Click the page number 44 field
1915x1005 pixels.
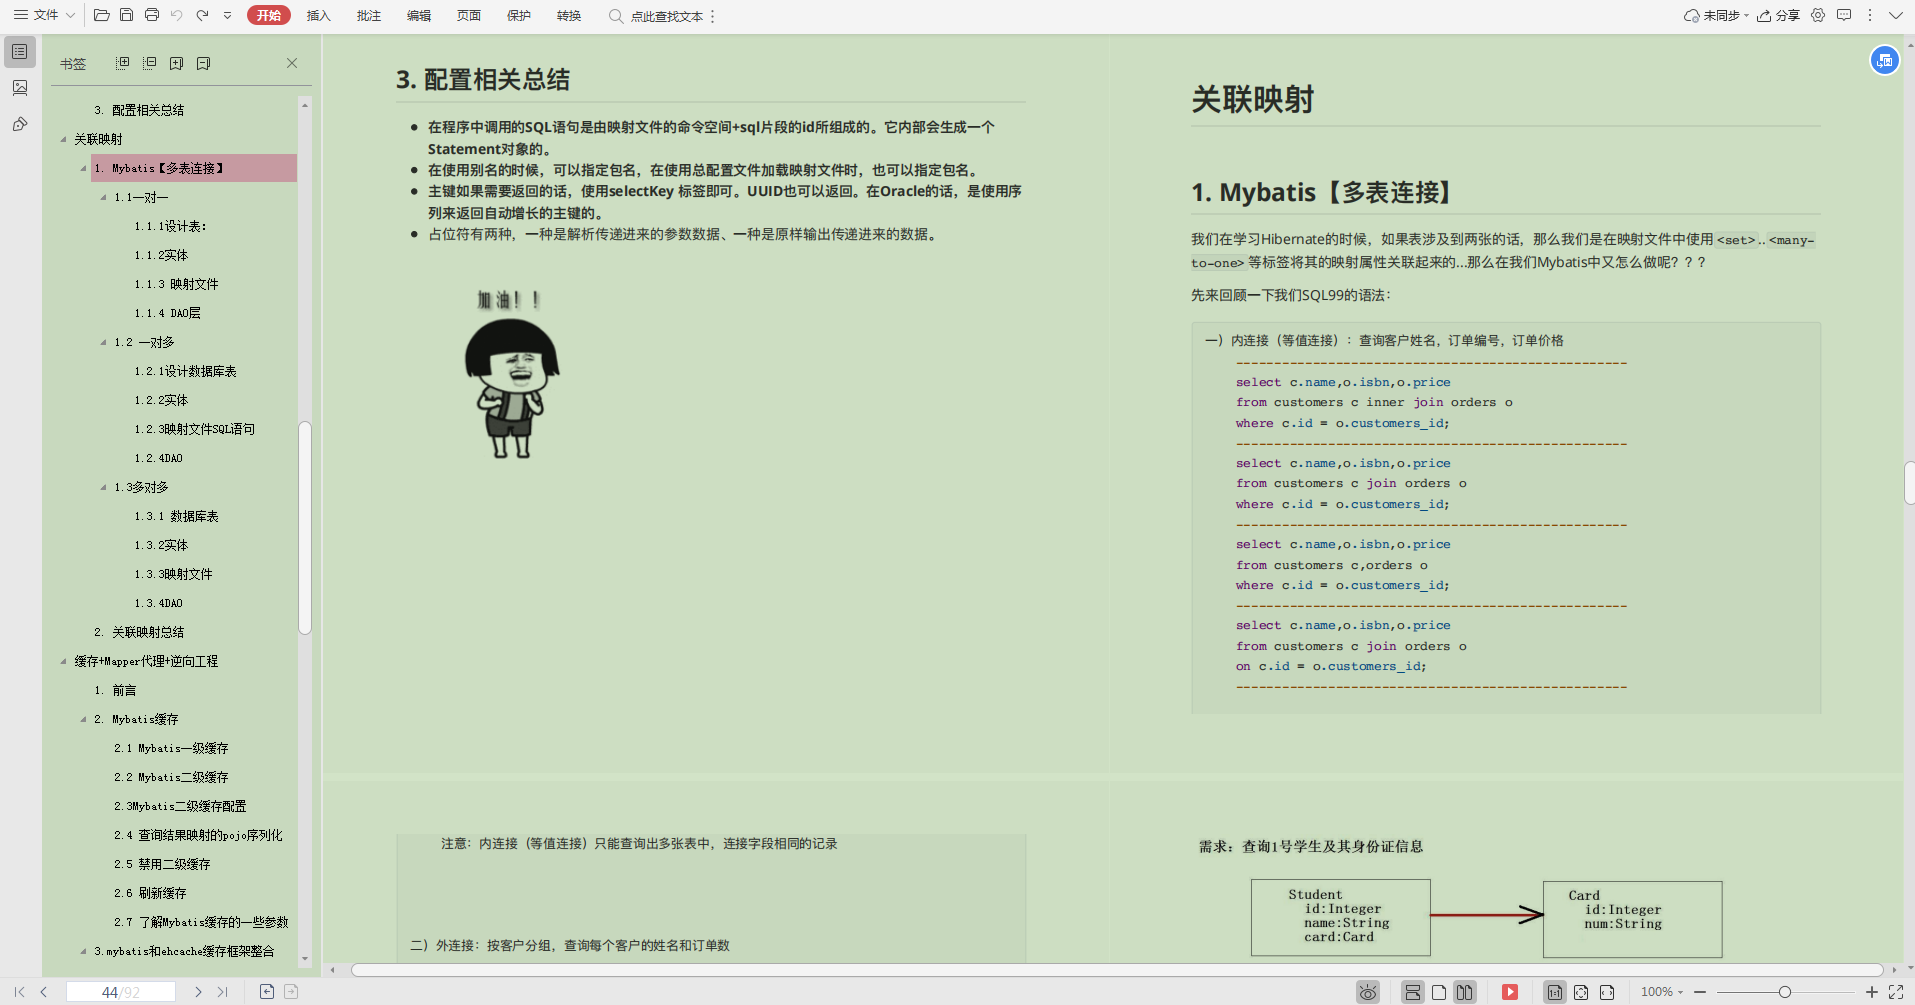point(120,992)
